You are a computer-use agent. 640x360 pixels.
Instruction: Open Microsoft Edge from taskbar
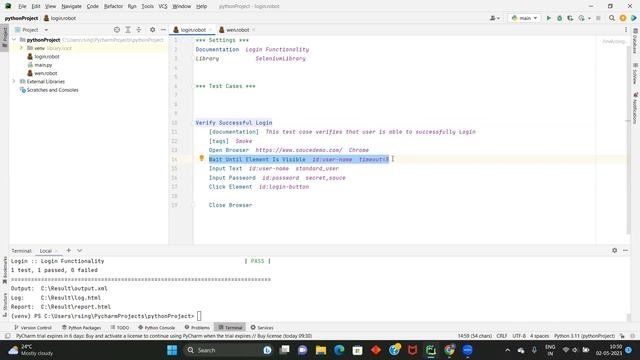point(339,350)
